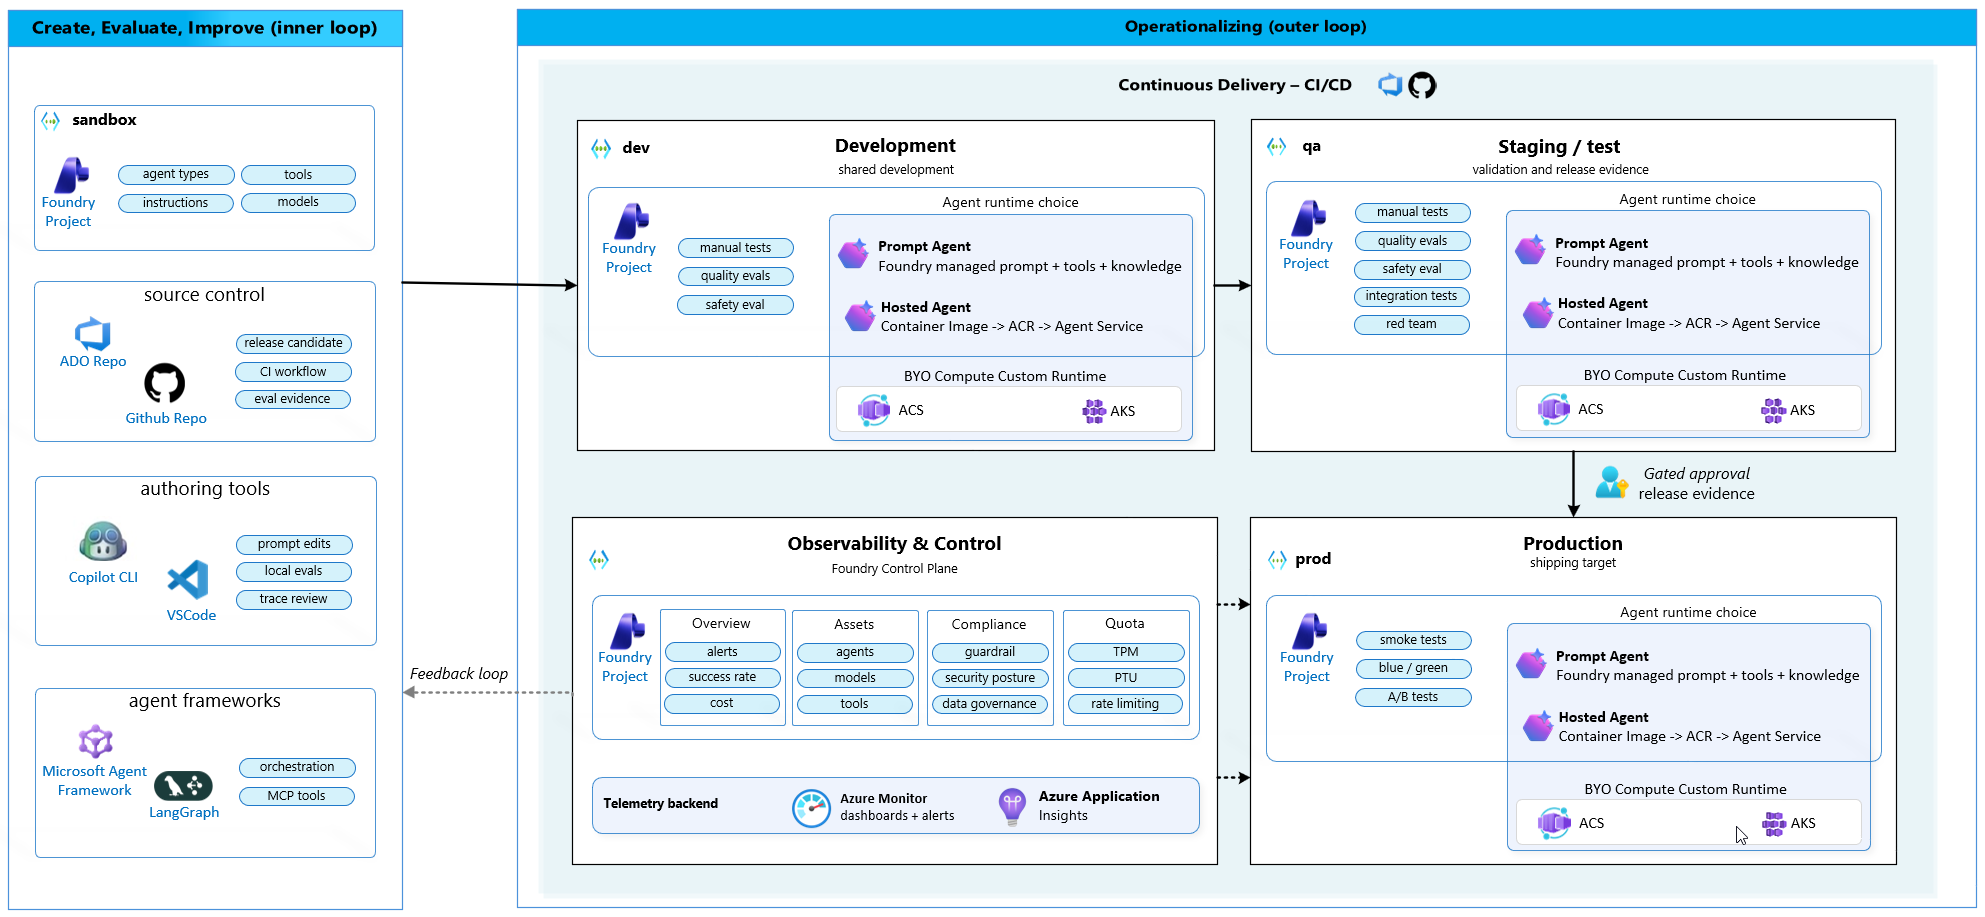This screenshot has height=917, width=1985.
Task: Click the GitHub icon beside CI/CD title
Action: coord(1422,85)
